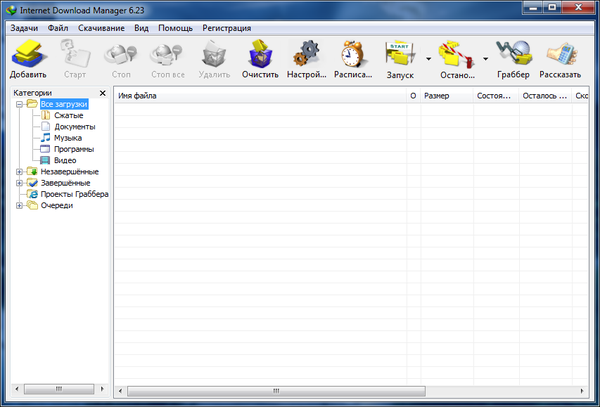Open Настройки (Options) gear icon
Viewport: 600px width, 407px height.
[x=306, y=56]
